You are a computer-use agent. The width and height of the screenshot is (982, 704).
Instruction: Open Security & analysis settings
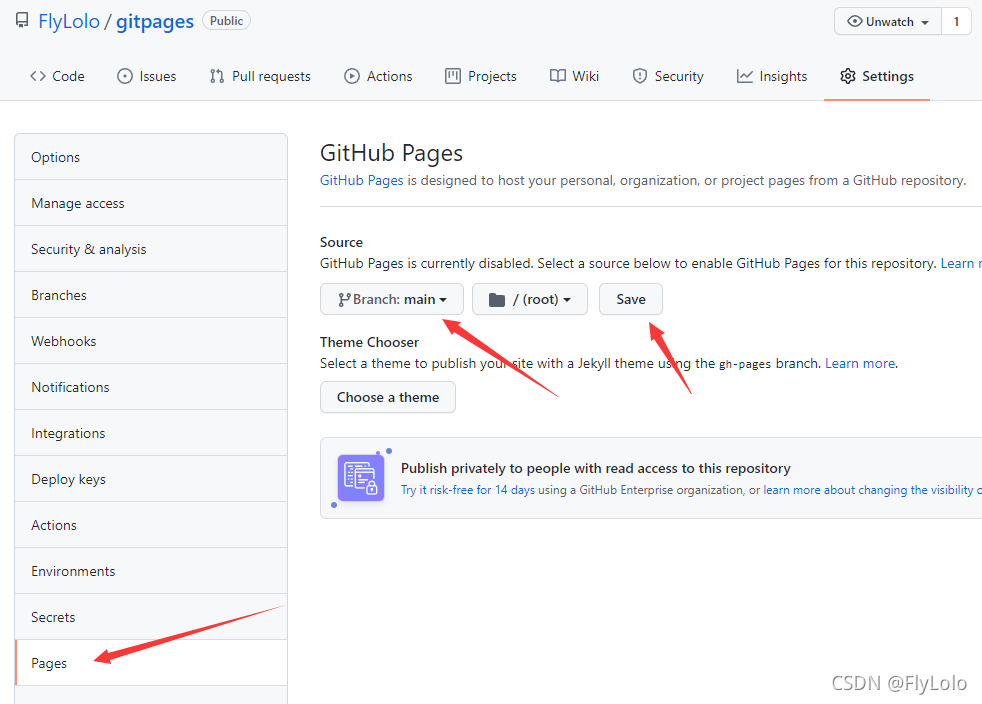[151, 249]
